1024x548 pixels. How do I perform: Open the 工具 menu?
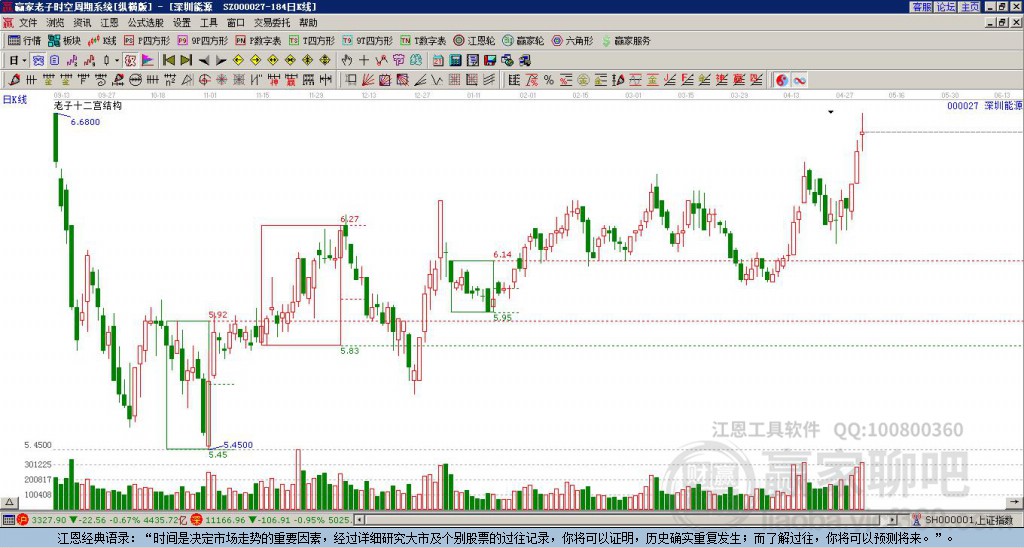click(209, 23)
